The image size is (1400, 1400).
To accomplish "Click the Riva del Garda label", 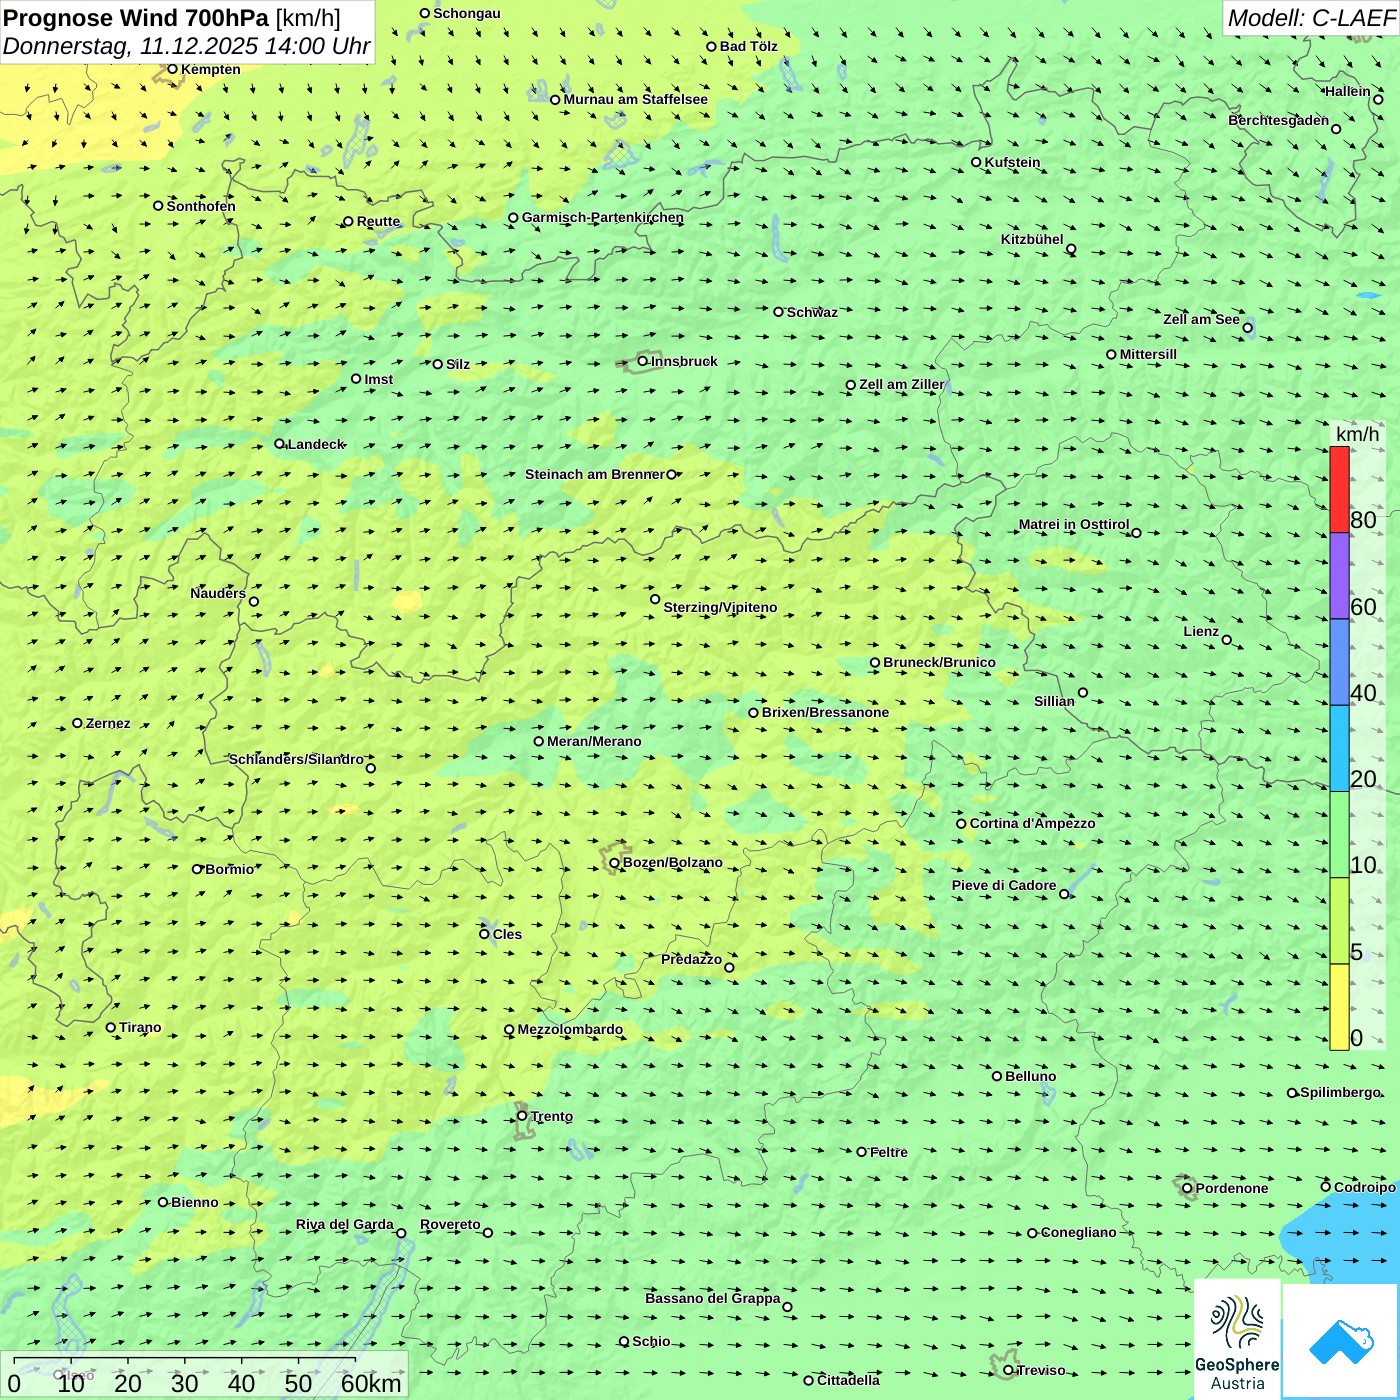I will 345,1224.
